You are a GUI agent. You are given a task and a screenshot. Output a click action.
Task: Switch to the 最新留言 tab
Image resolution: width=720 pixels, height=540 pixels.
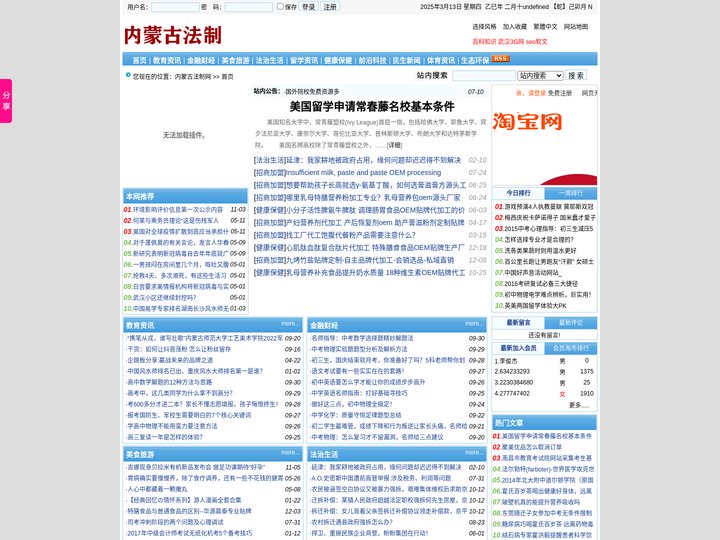pos(518,322)
